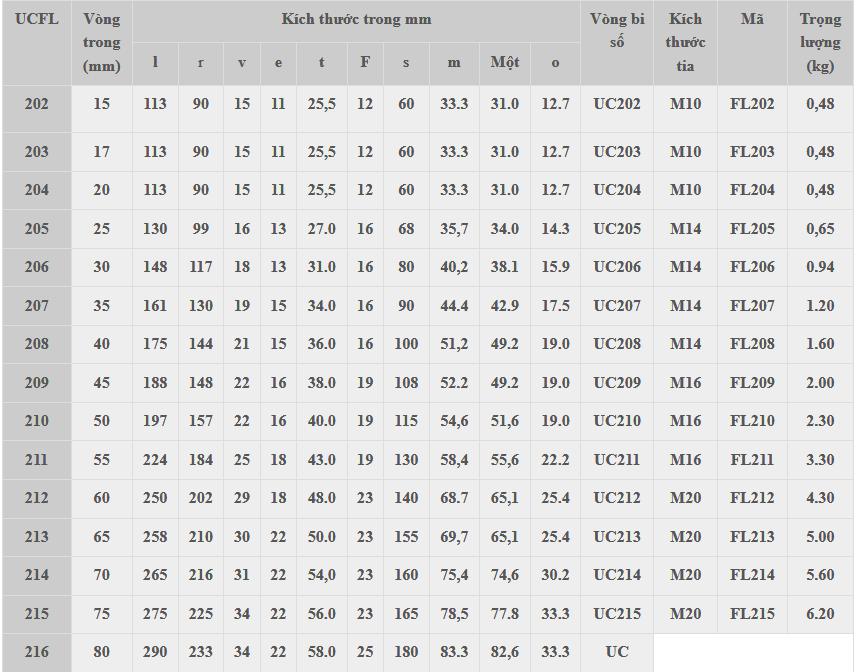Select row label 216 in UCFL column
859x672 pixels.
tap(36, 652)
